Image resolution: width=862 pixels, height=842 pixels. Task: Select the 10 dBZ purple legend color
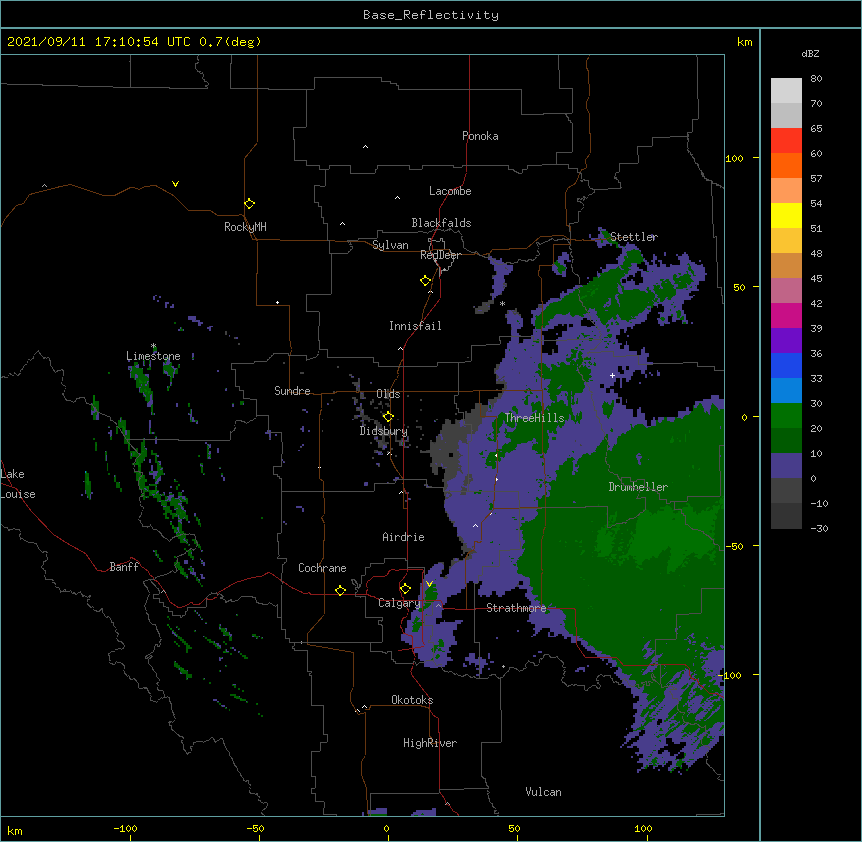point(786,466)
